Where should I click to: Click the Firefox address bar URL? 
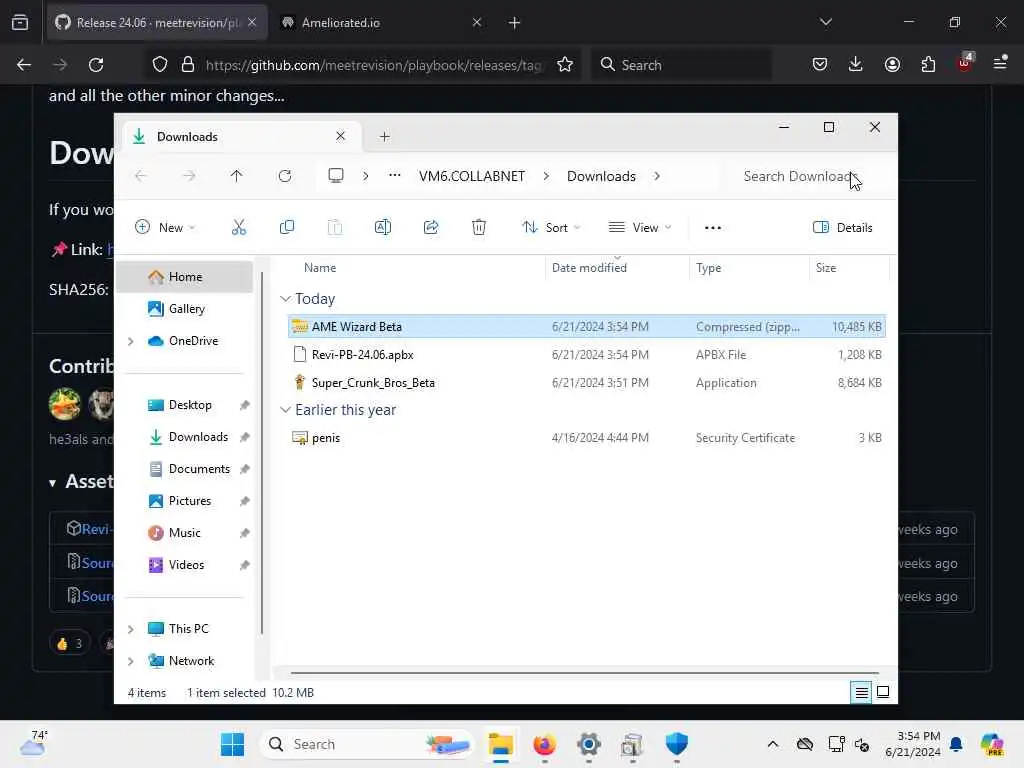(x=373, y=65)
